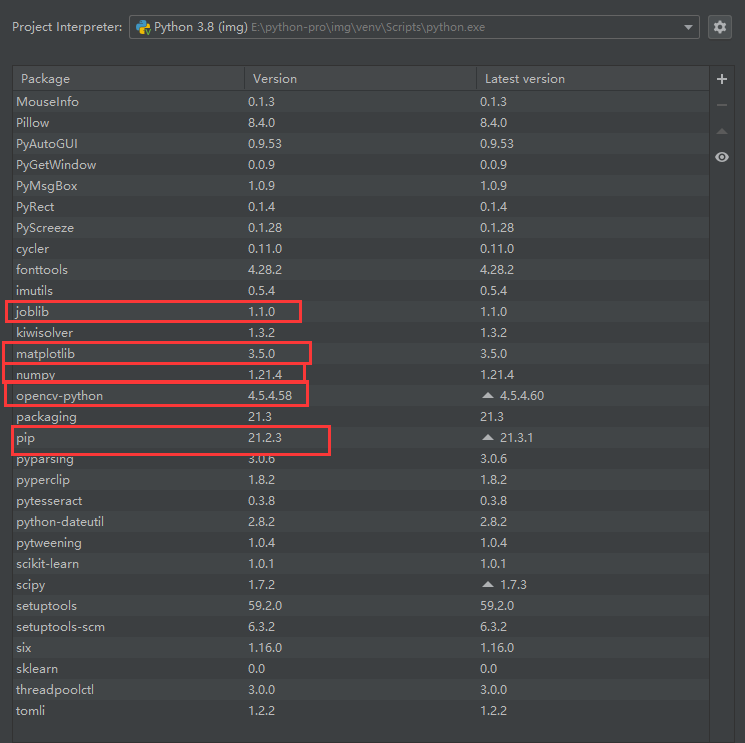Select the pyperclip package row
This screenshot has width=745, height=743.
[x=361, y=479]
